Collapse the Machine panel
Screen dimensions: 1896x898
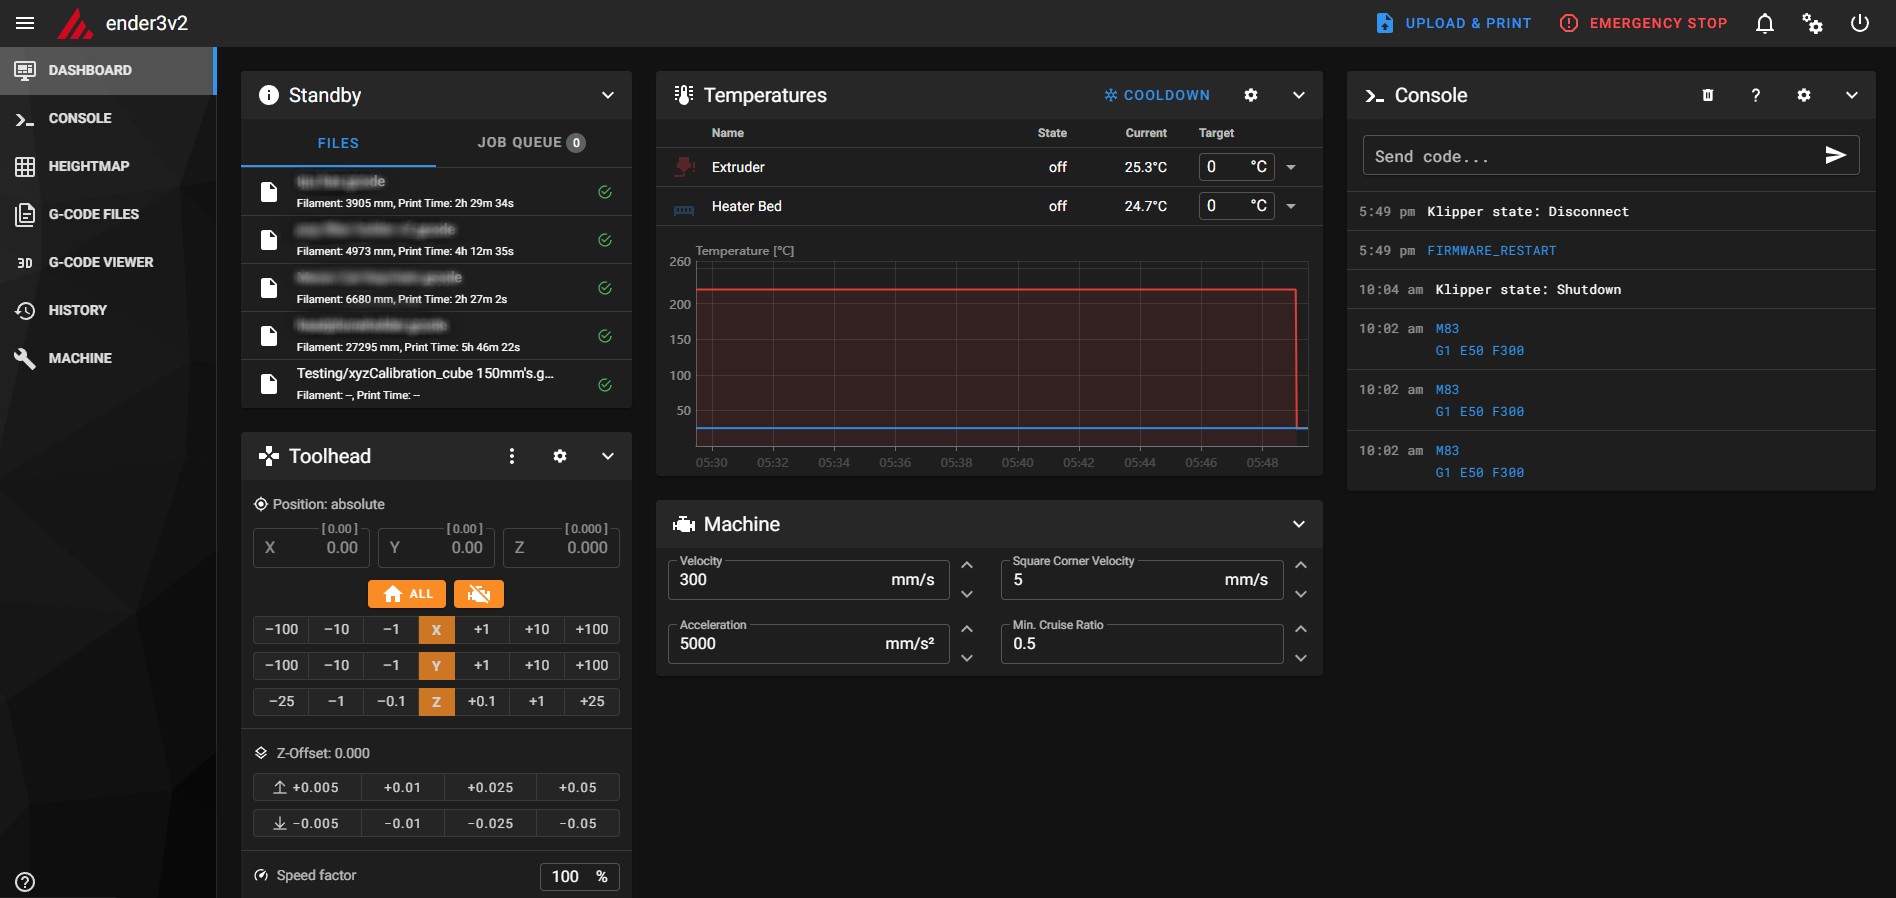pyautogui.click(x=1298, y=524)
